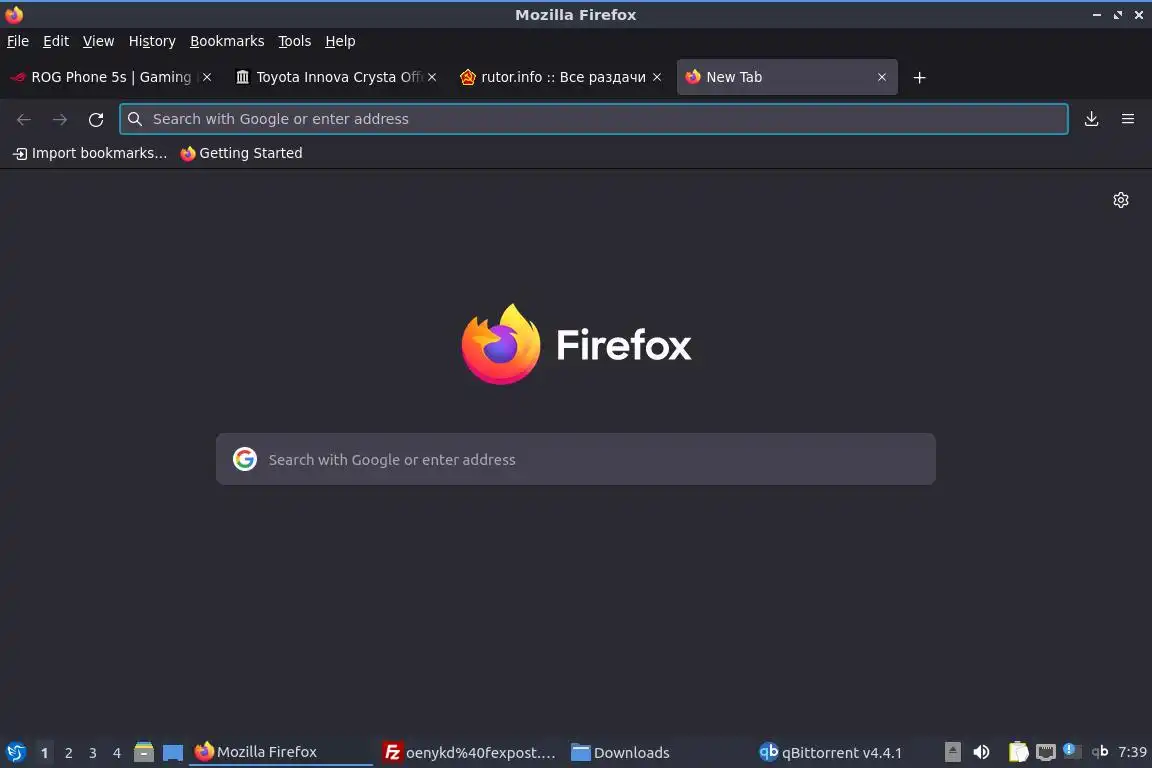Open the Bookmarks menu
Image resolution: width=1152 pixels, height=768 pixels.
point(227,41)
